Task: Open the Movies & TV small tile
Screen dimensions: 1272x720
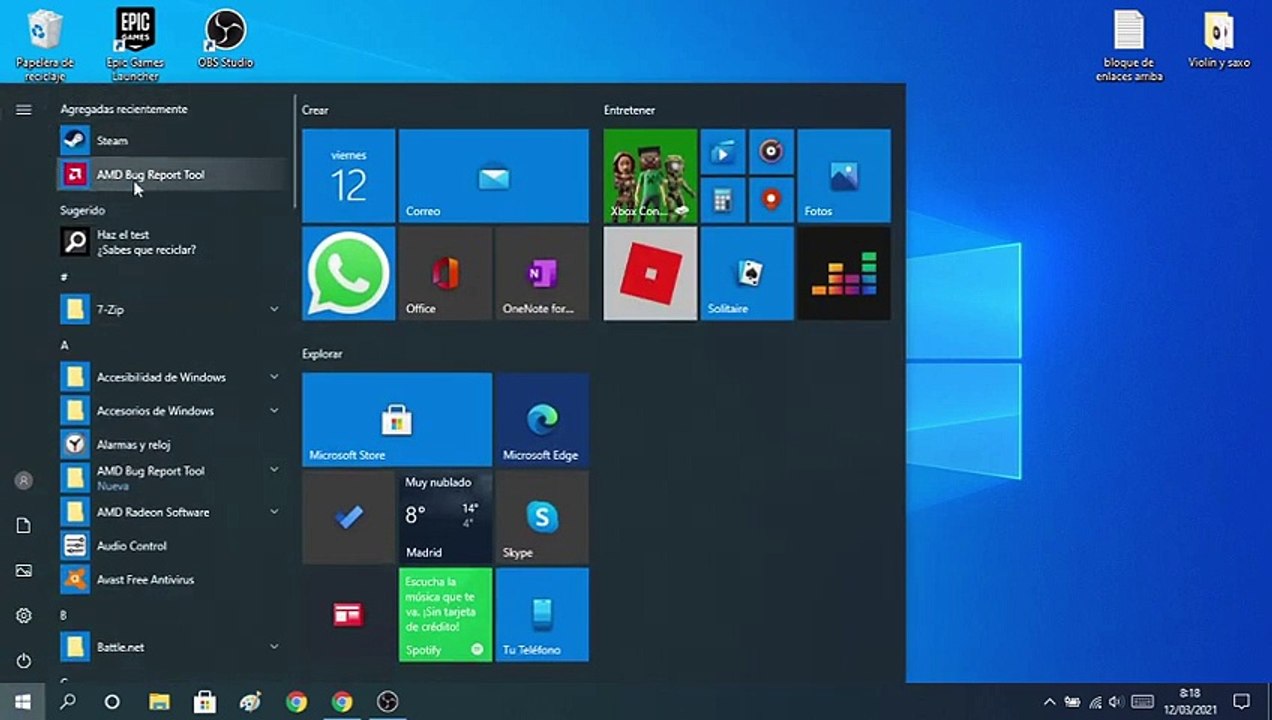Action: pos(722,152)
